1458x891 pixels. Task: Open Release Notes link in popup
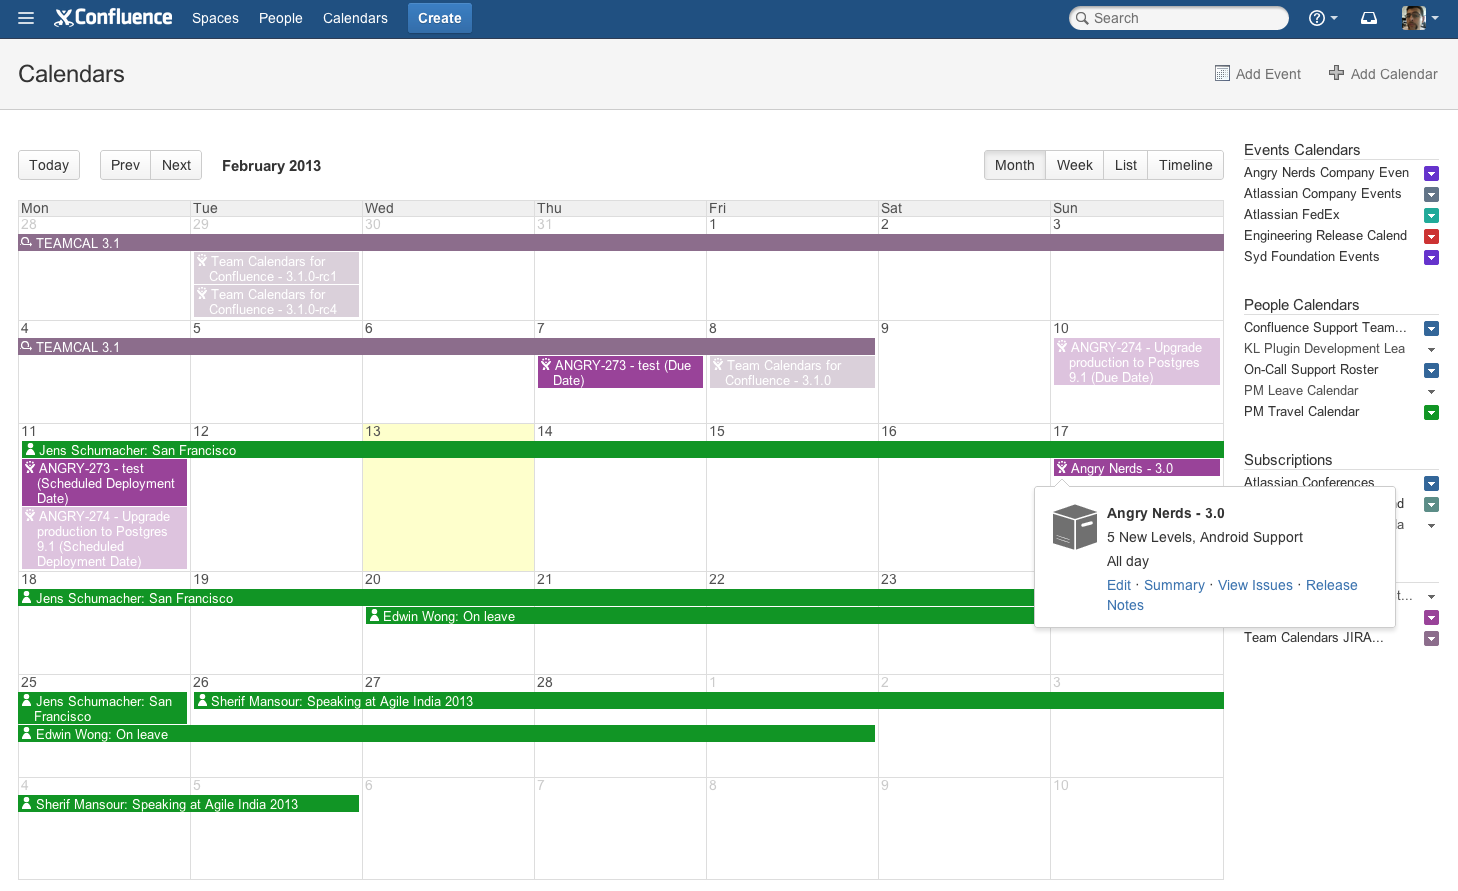coord(1331,585)
